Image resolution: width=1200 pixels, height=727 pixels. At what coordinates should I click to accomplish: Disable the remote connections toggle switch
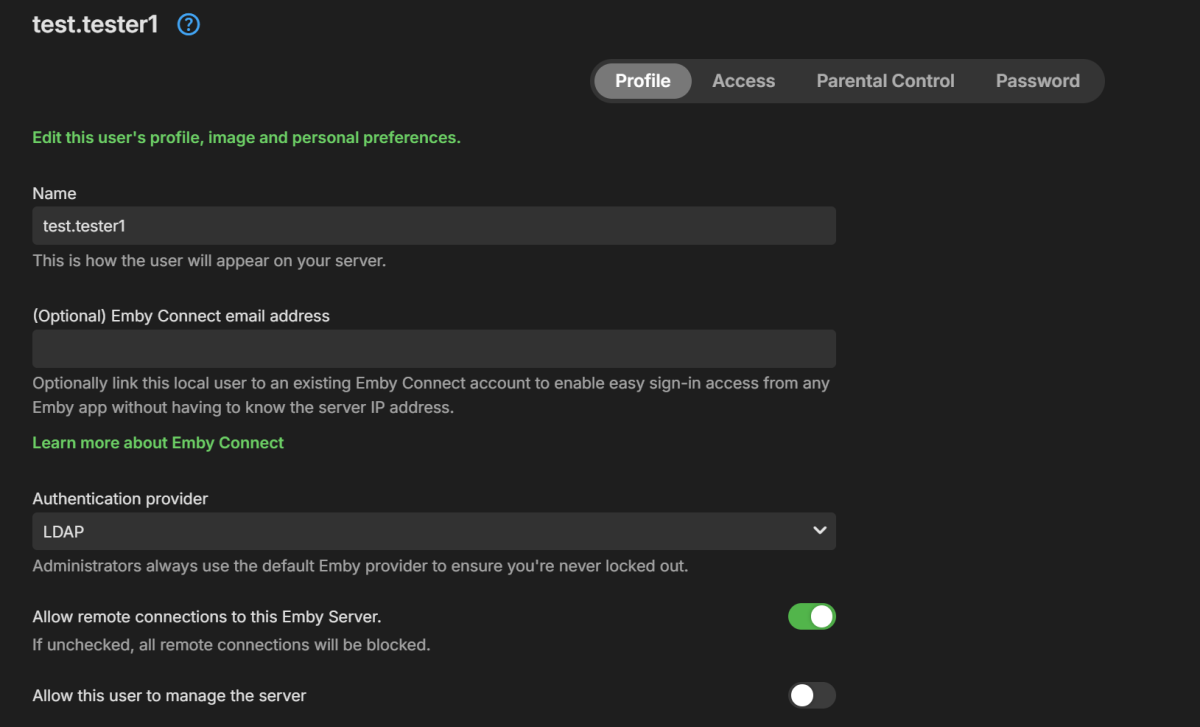(x=811, y=616)
